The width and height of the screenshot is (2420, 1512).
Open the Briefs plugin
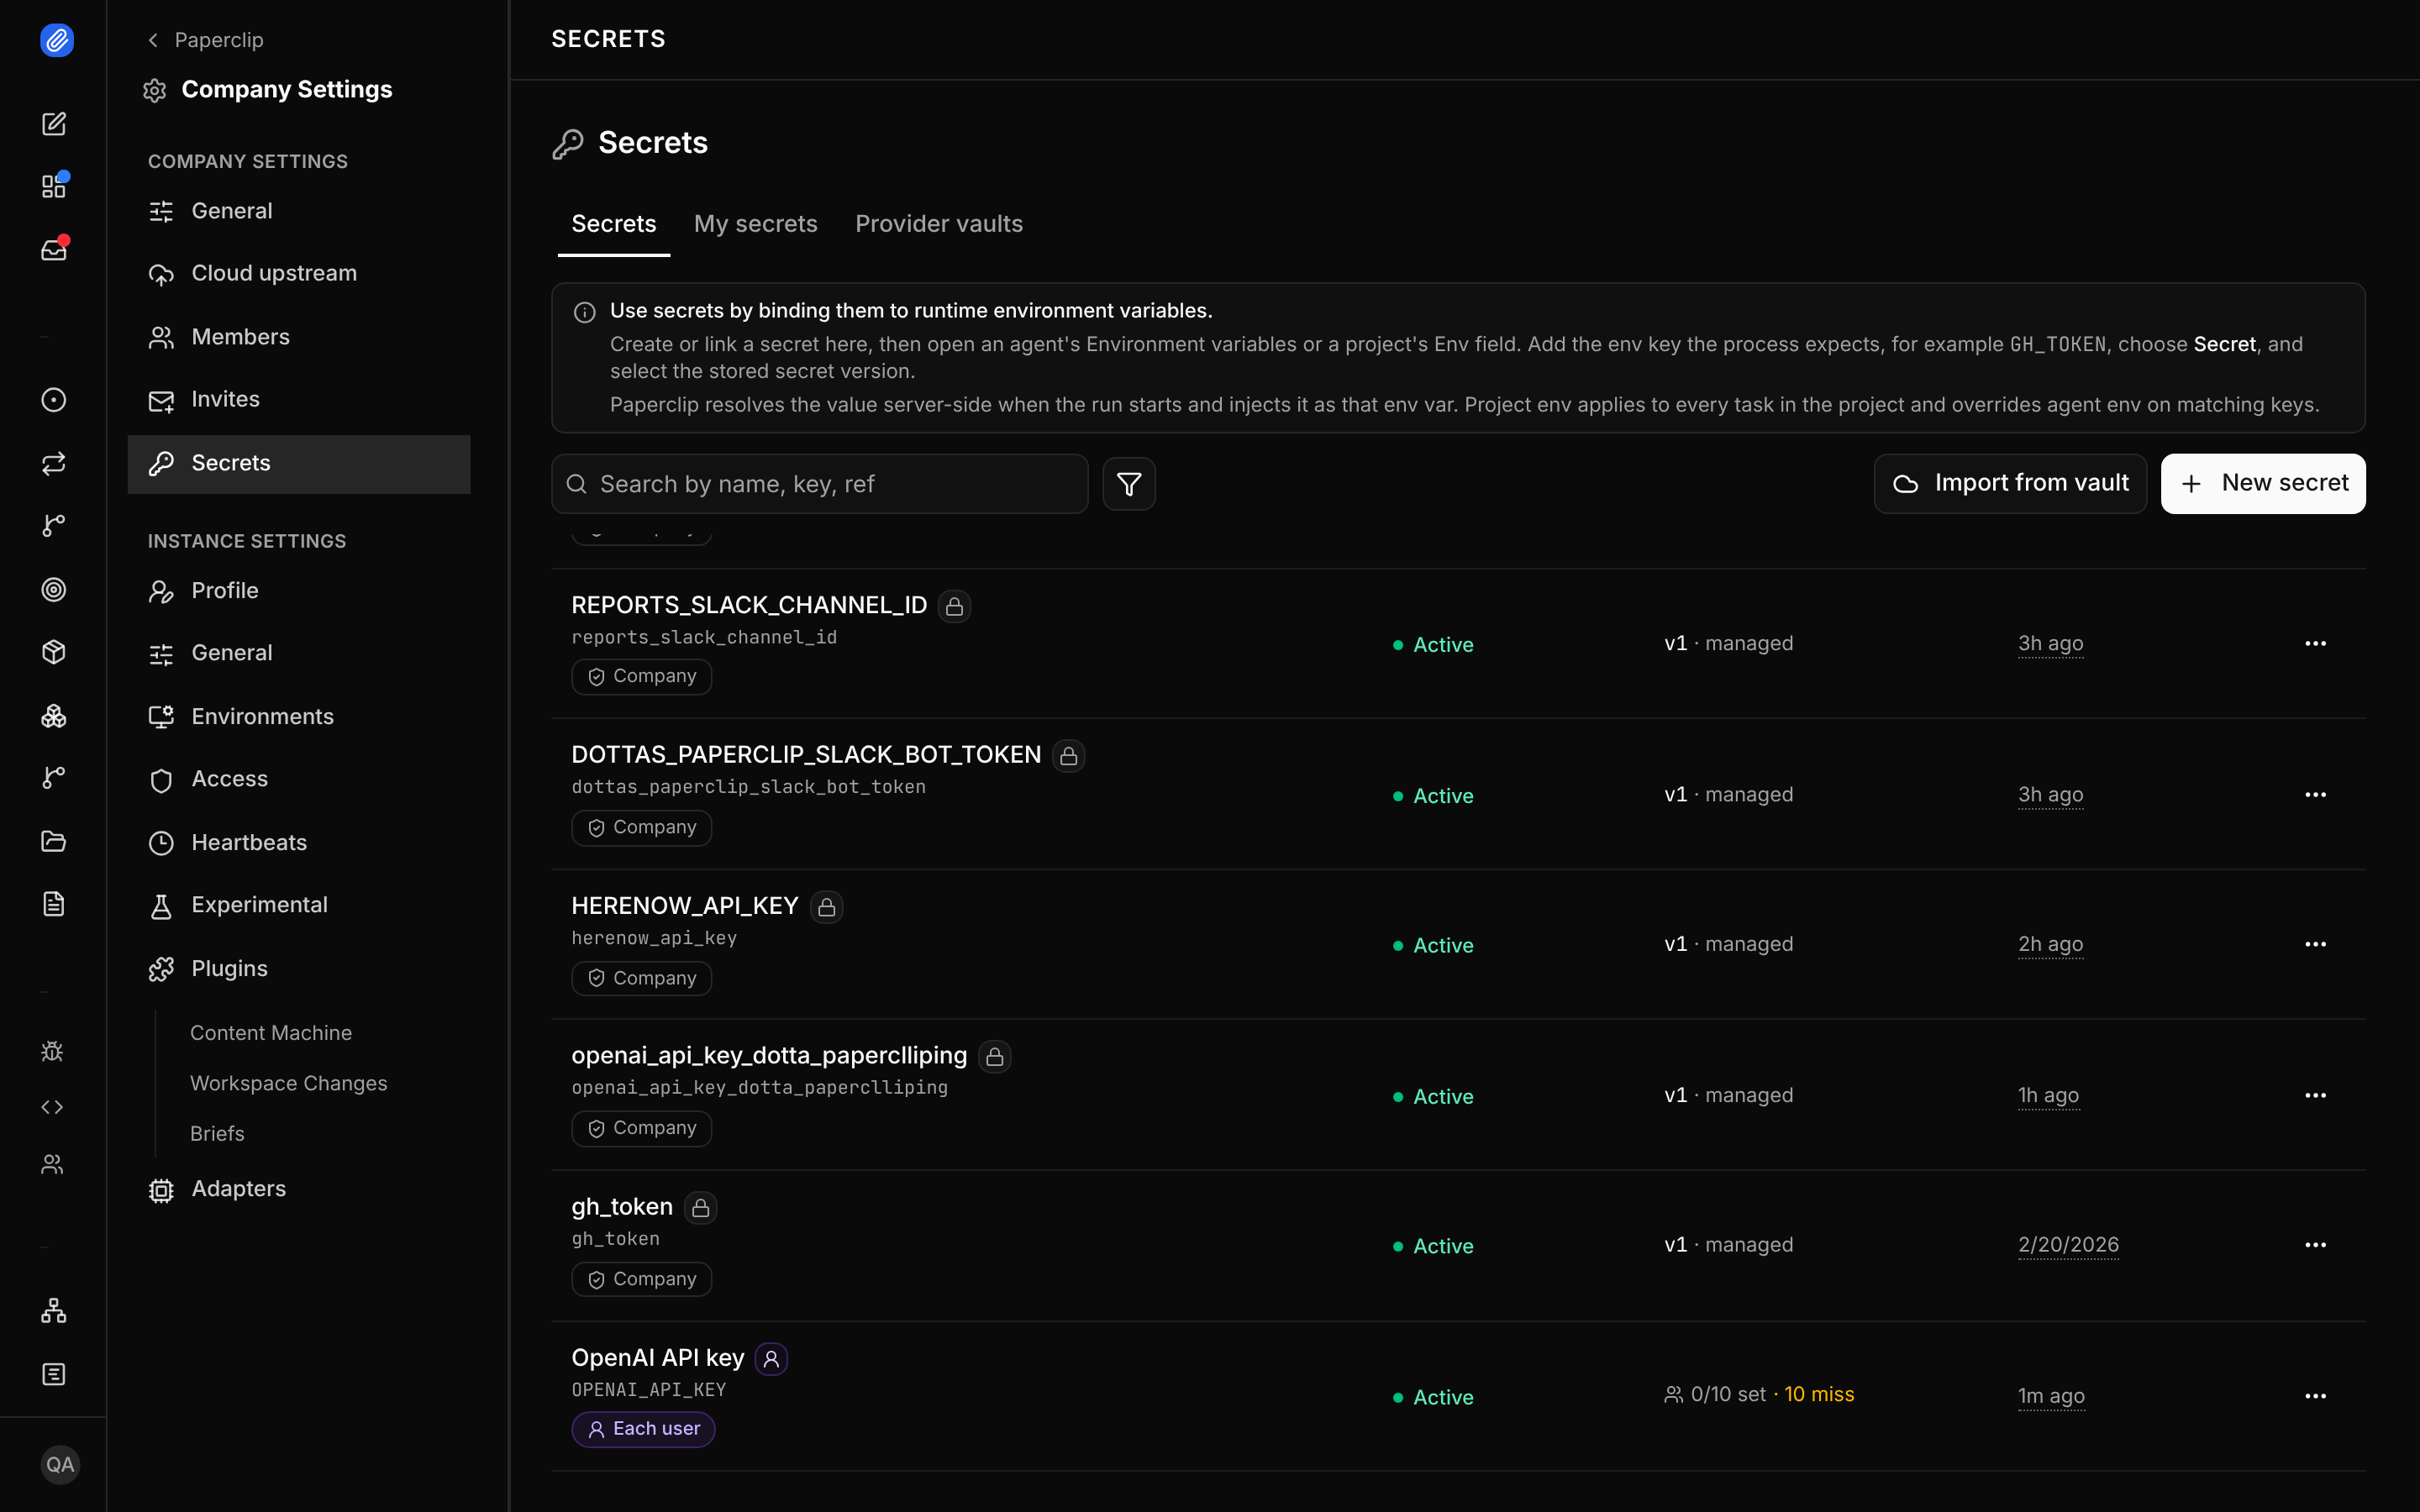pyautogui.click(x=217, y=1134)
